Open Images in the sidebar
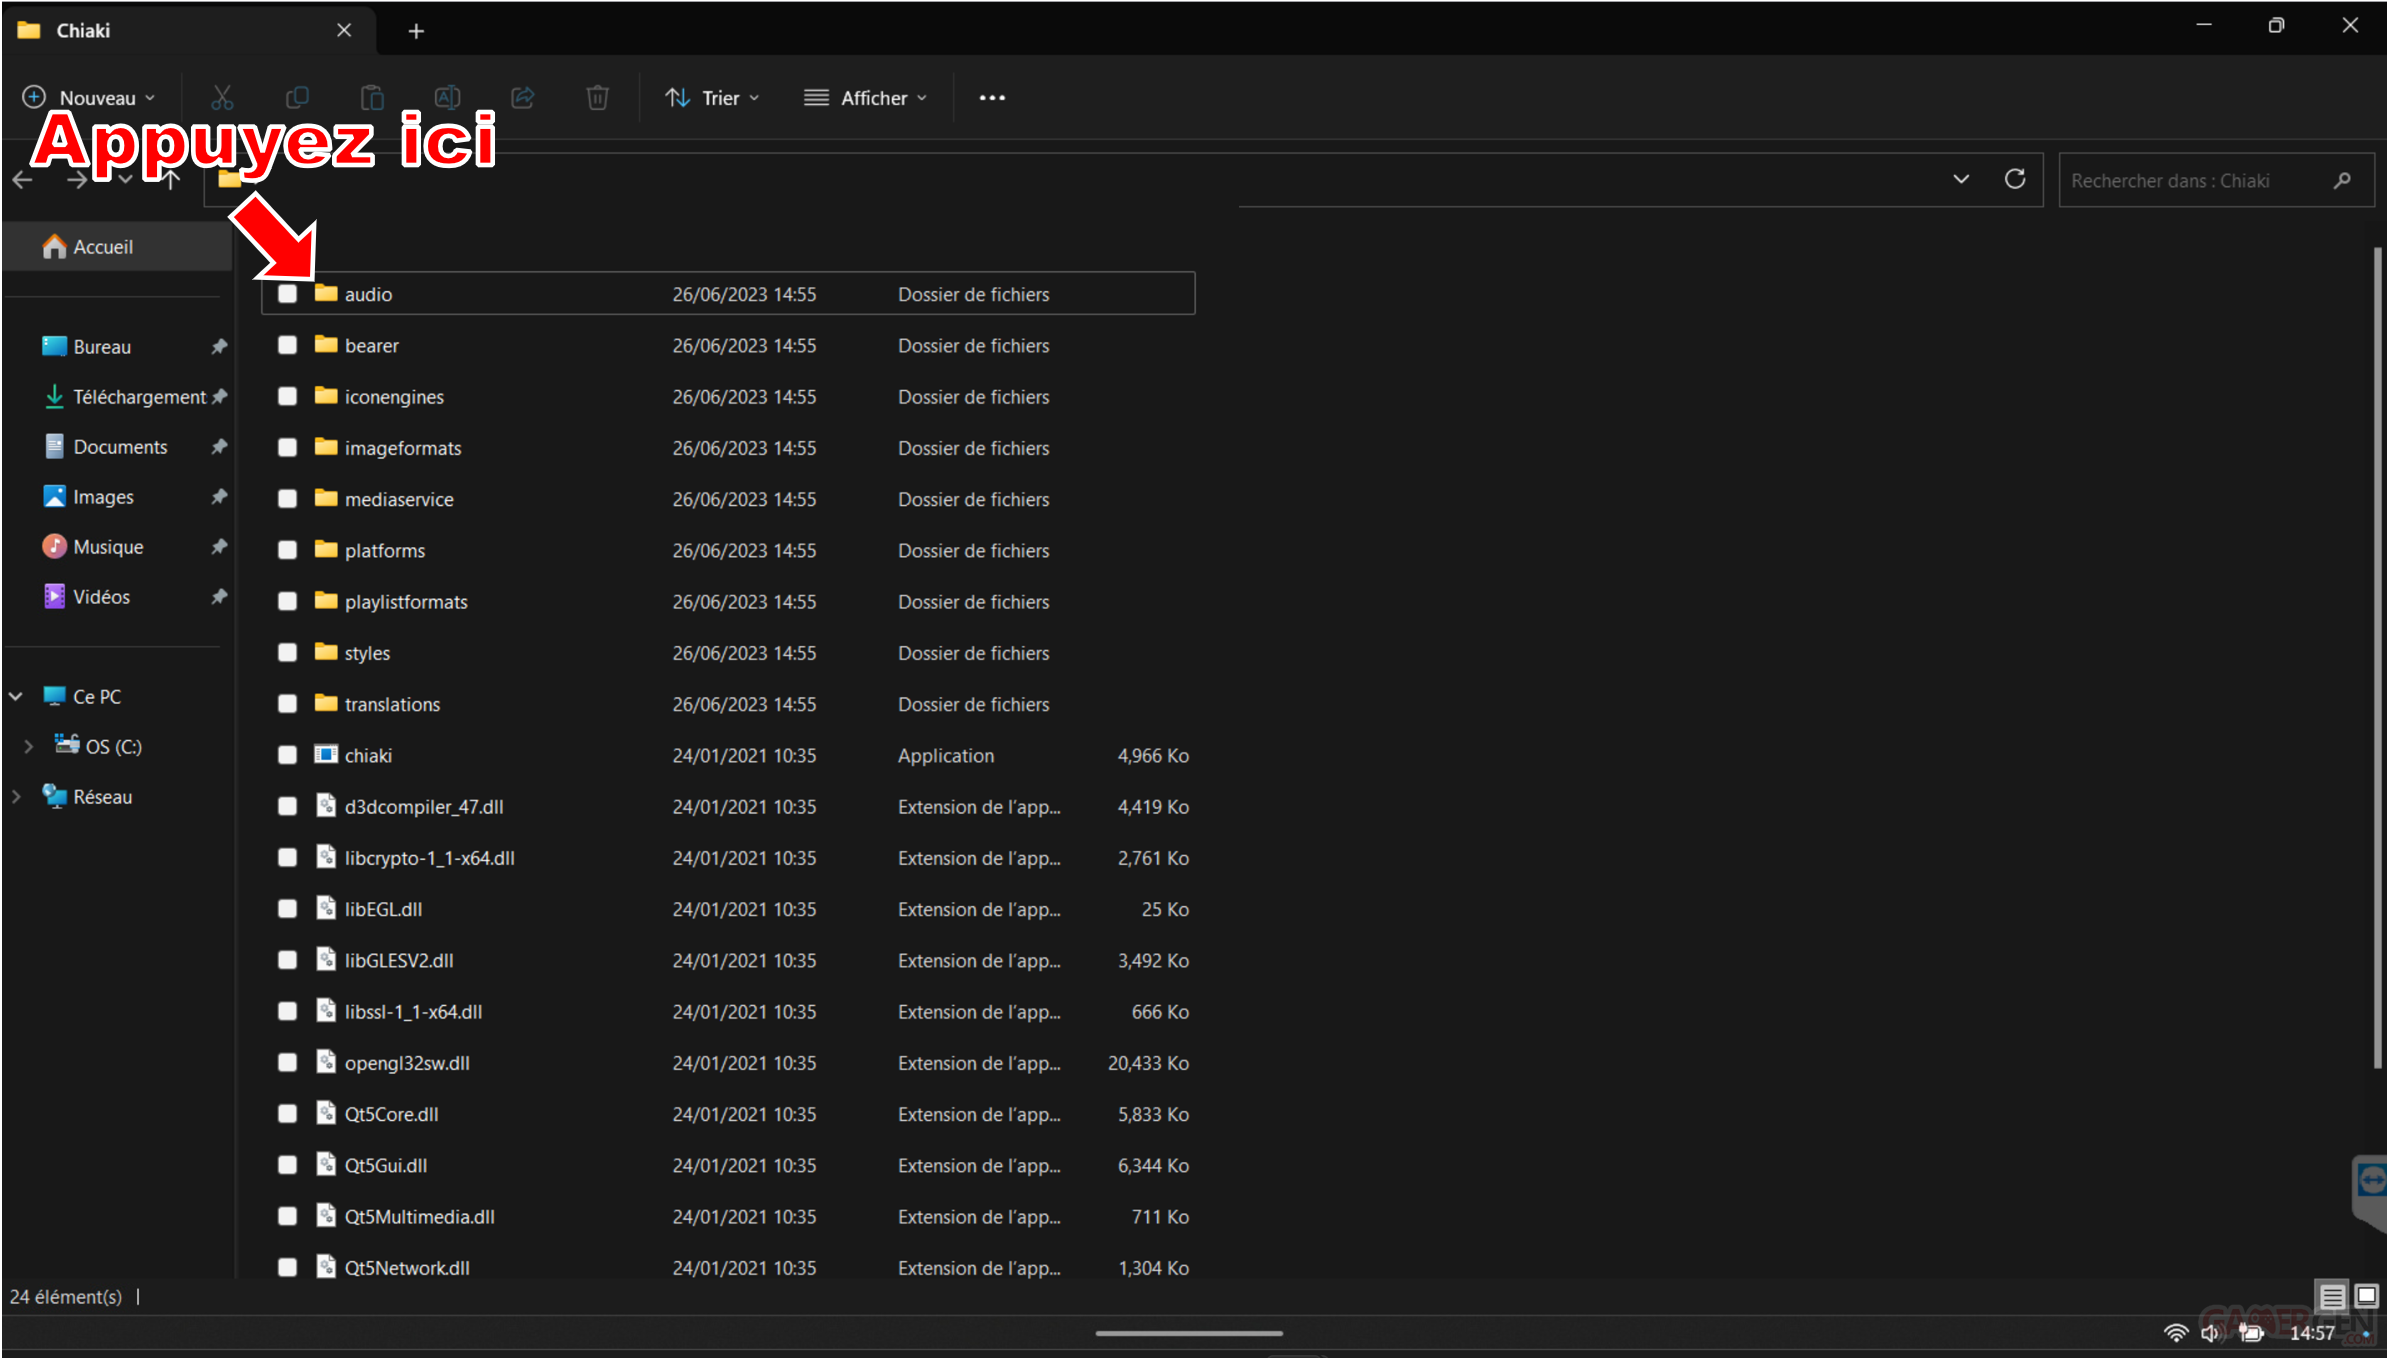 point(103,497)
